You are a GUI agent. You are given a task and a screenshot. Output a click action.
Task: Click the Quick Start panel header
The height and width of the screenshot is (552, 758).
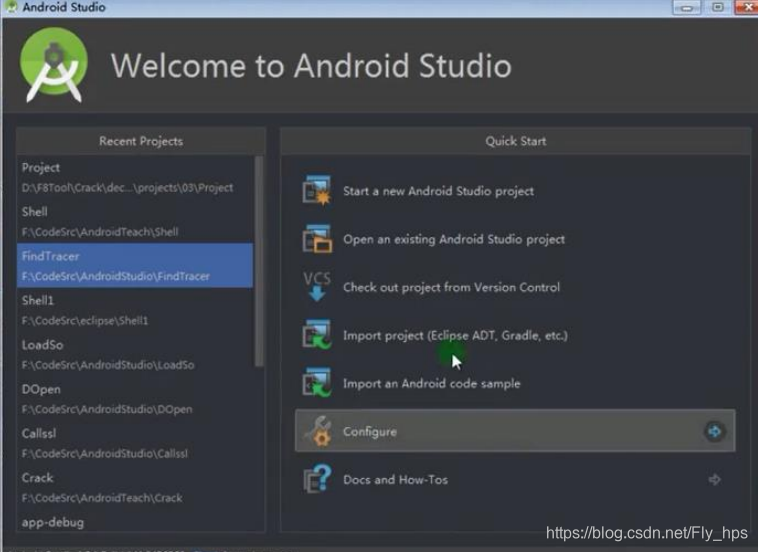tap(515, 141)
